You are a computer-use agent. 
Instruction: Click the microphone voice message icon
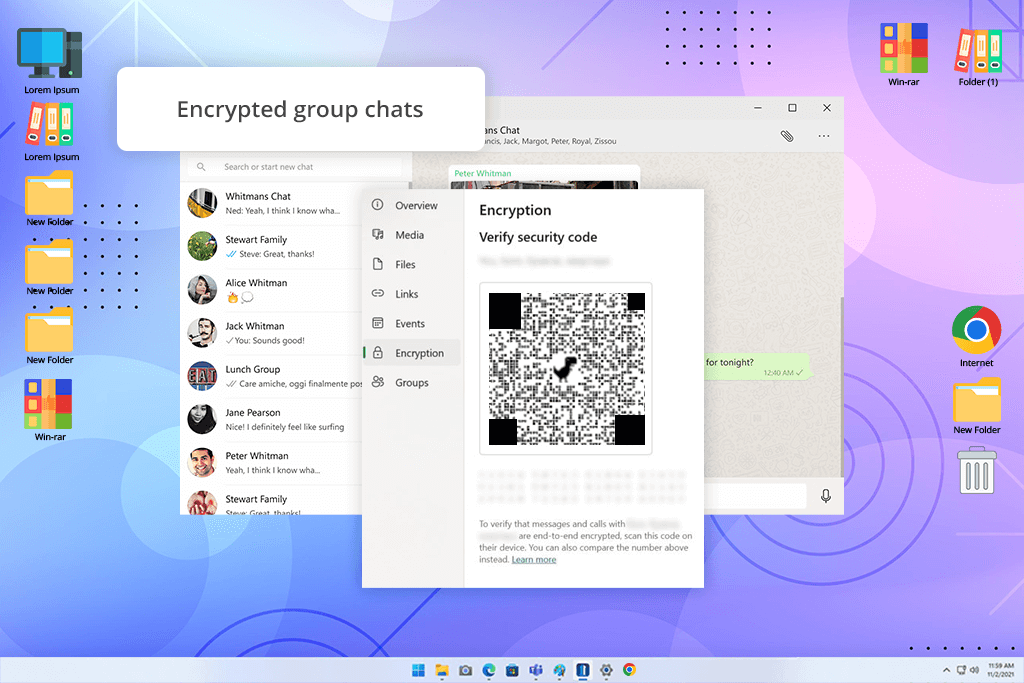[825, 496]
